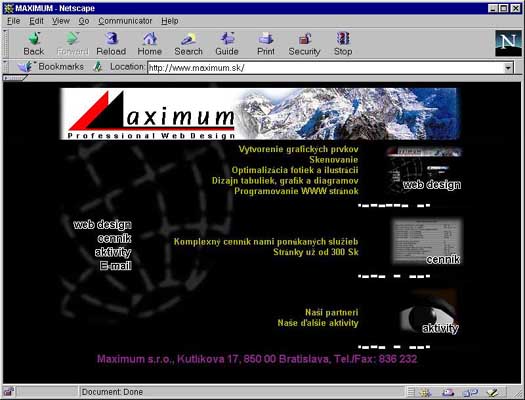The width and height of the screenshot is (525, 400).
Task: Click the Netscape N logo
Action: pos(508,43)
